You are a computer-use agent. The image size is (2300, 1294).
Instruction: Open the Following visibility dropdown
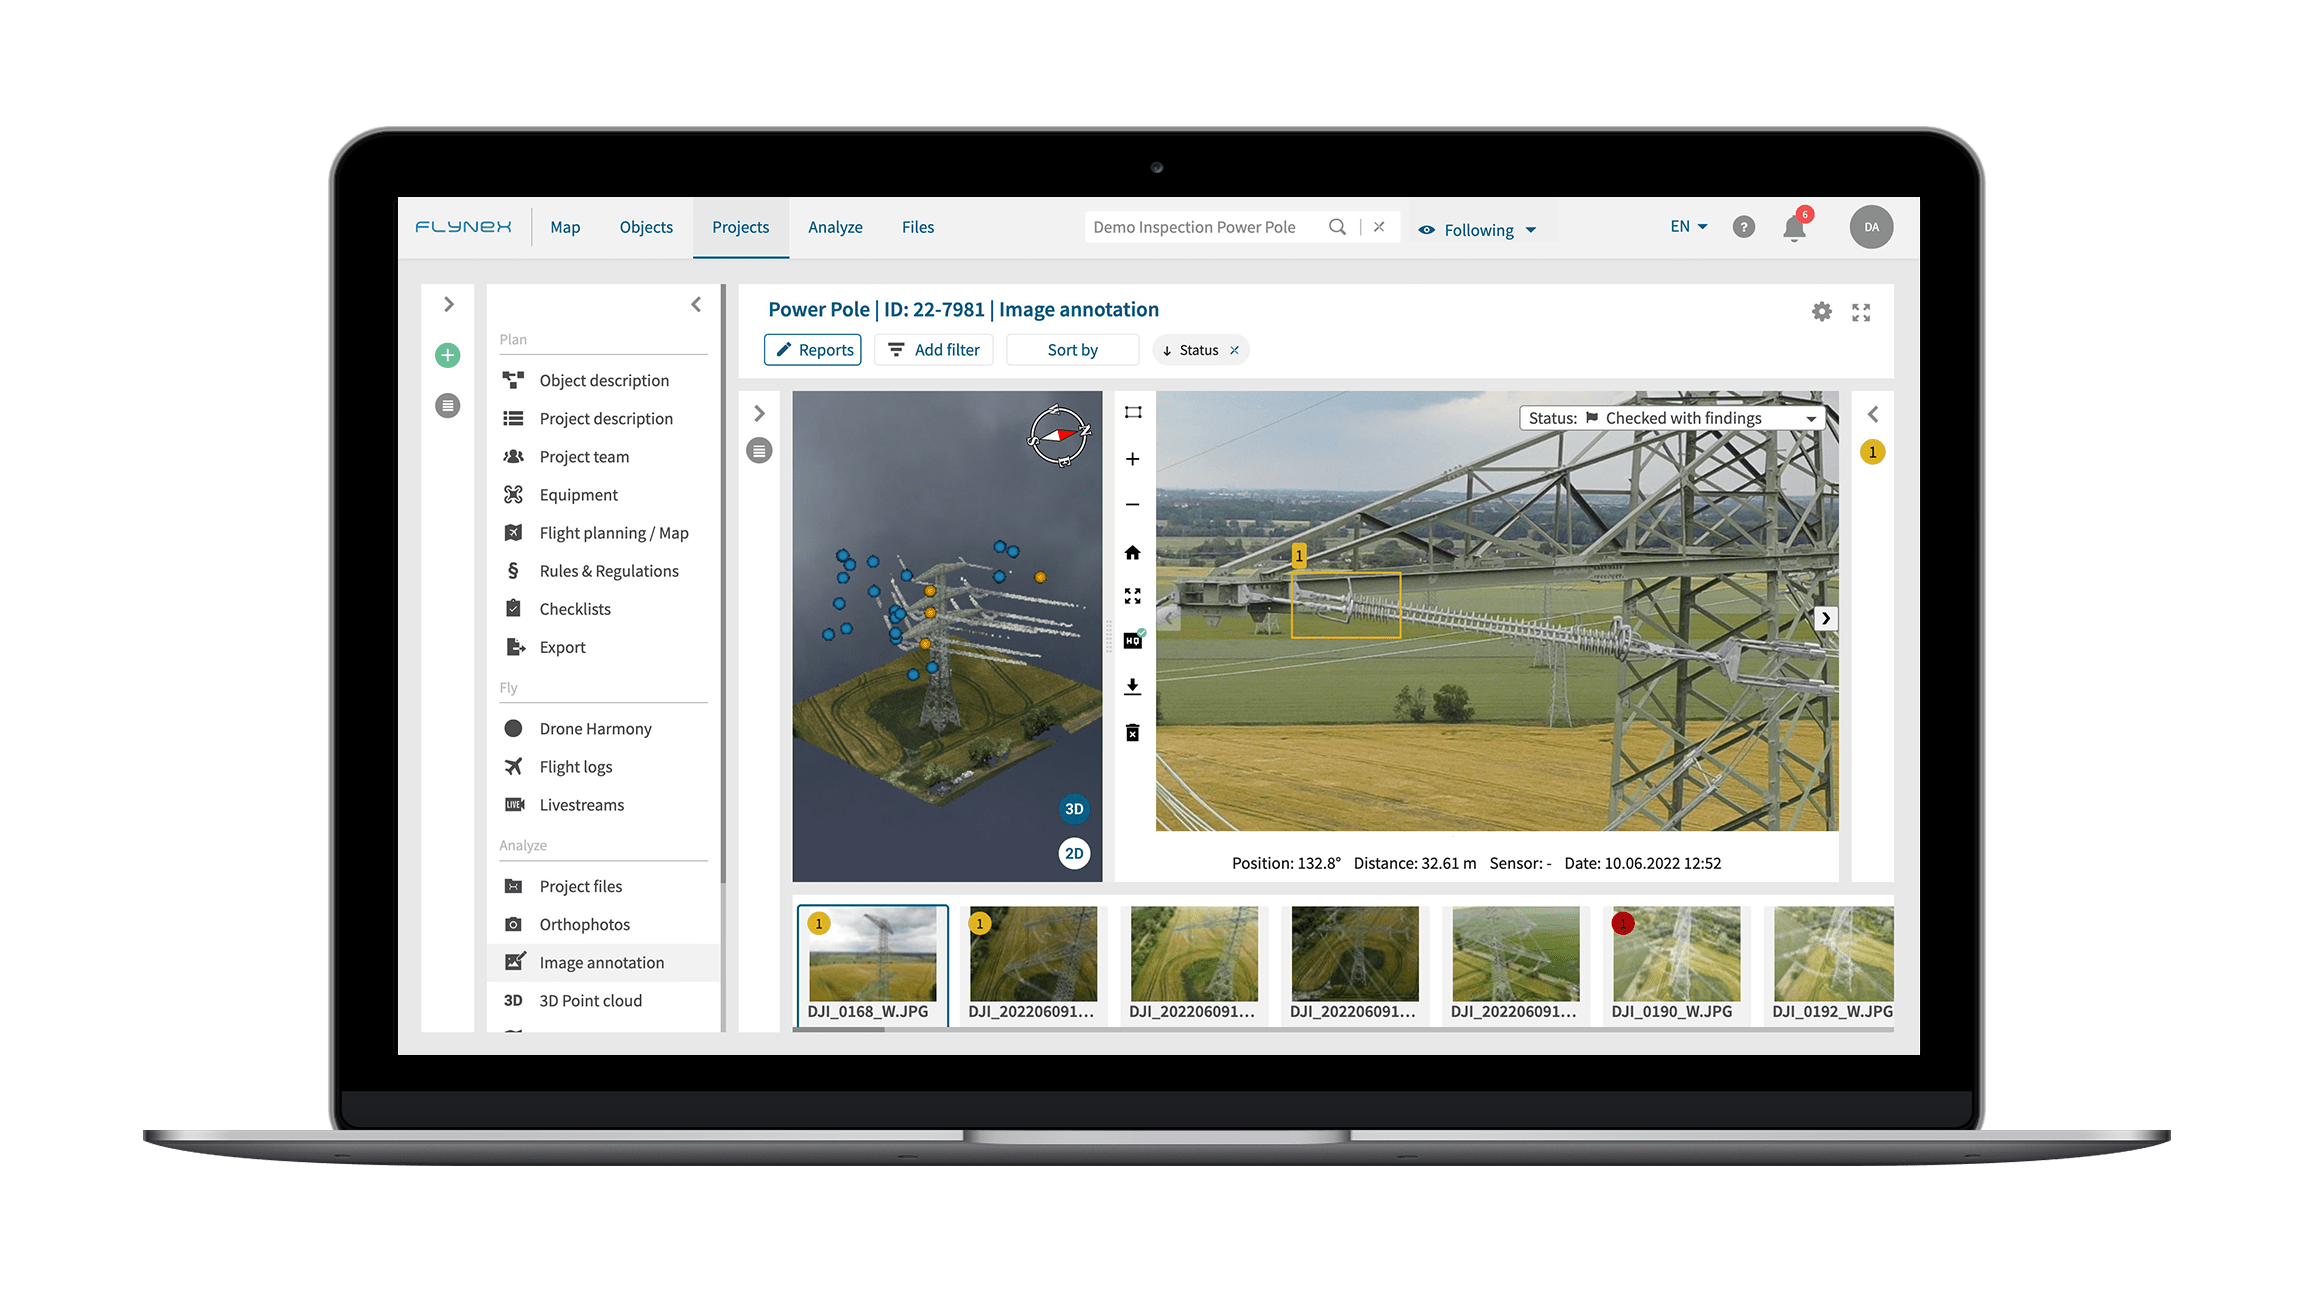click(x=1479, y=229)
